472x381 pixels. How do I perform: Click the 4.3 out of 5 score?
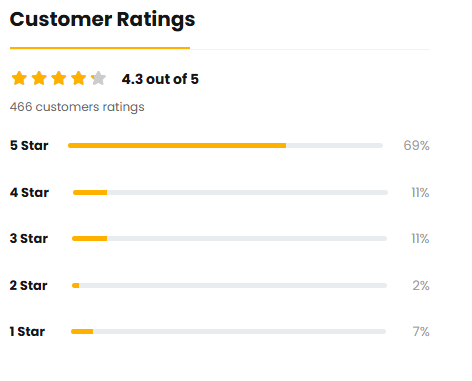[x=160, y=79]
